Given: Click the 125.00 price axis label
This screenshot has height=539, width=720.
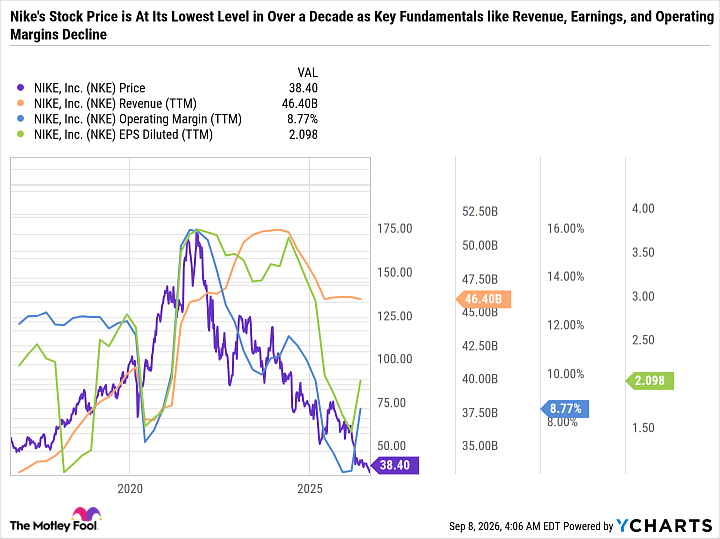Looking at the screenshot, I should (394, 316).
